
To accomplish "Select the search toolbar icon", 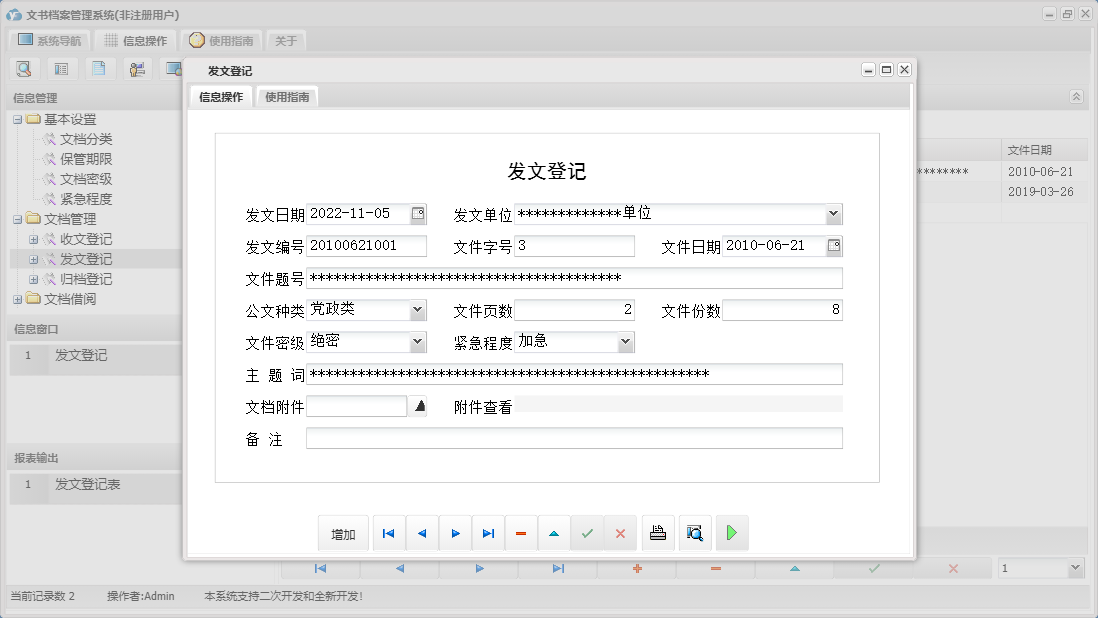I will [x=24, y=68].
